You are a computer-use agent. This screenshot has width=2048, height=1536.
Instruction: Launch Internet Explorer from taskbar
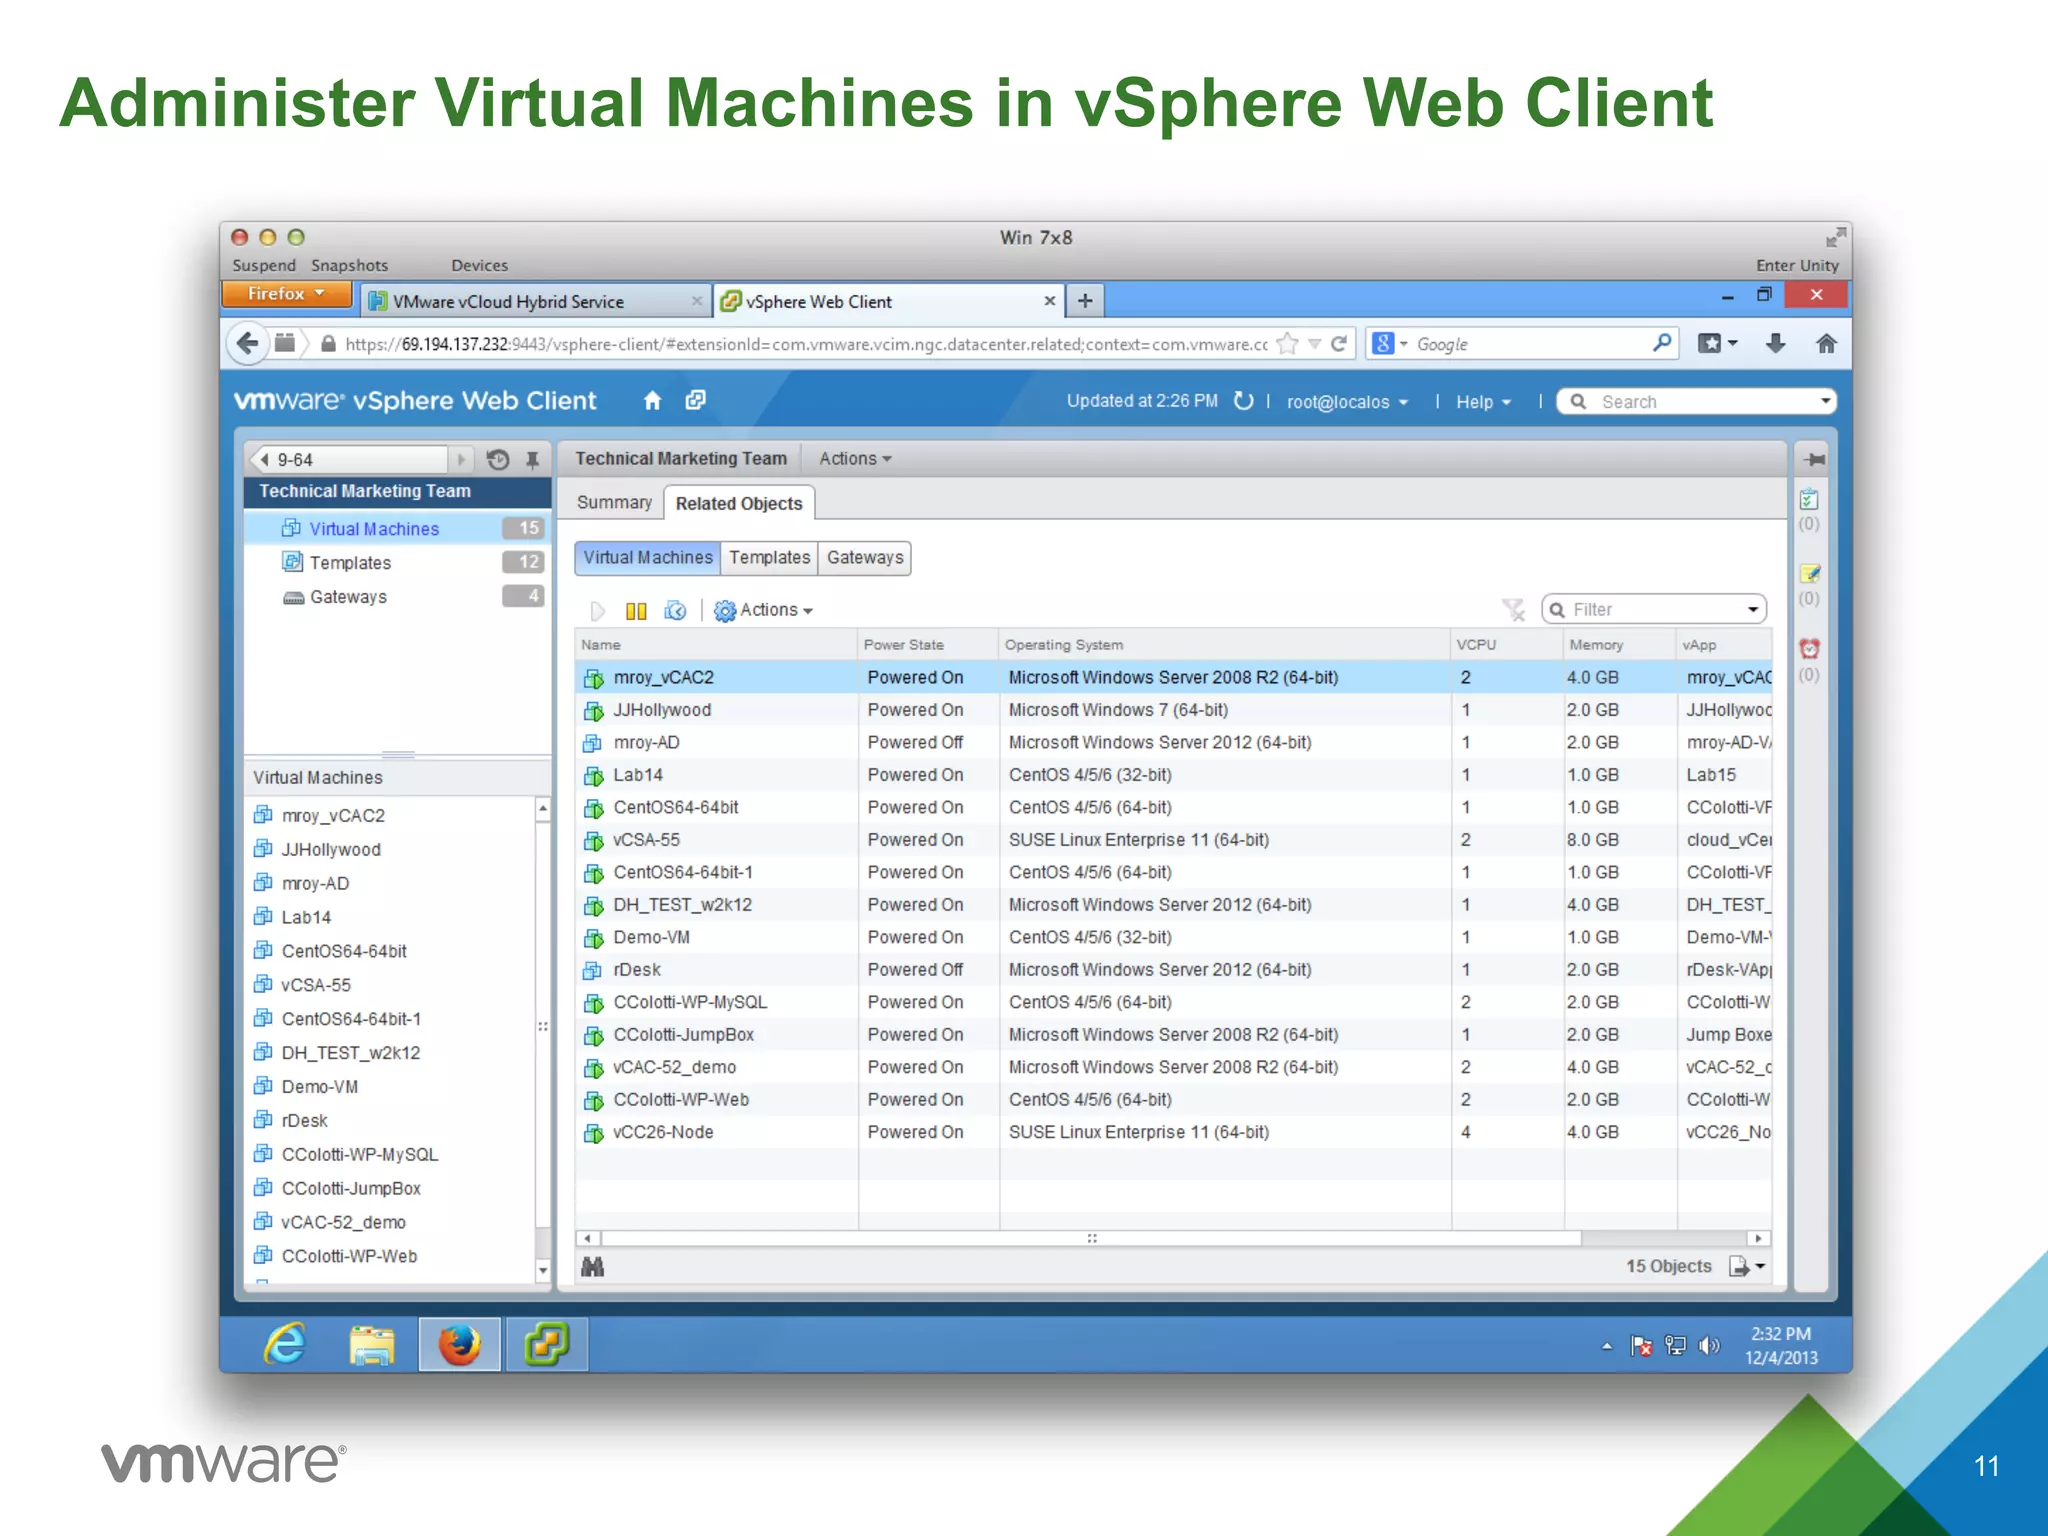pyautogui.click(x=285, y=1344)
